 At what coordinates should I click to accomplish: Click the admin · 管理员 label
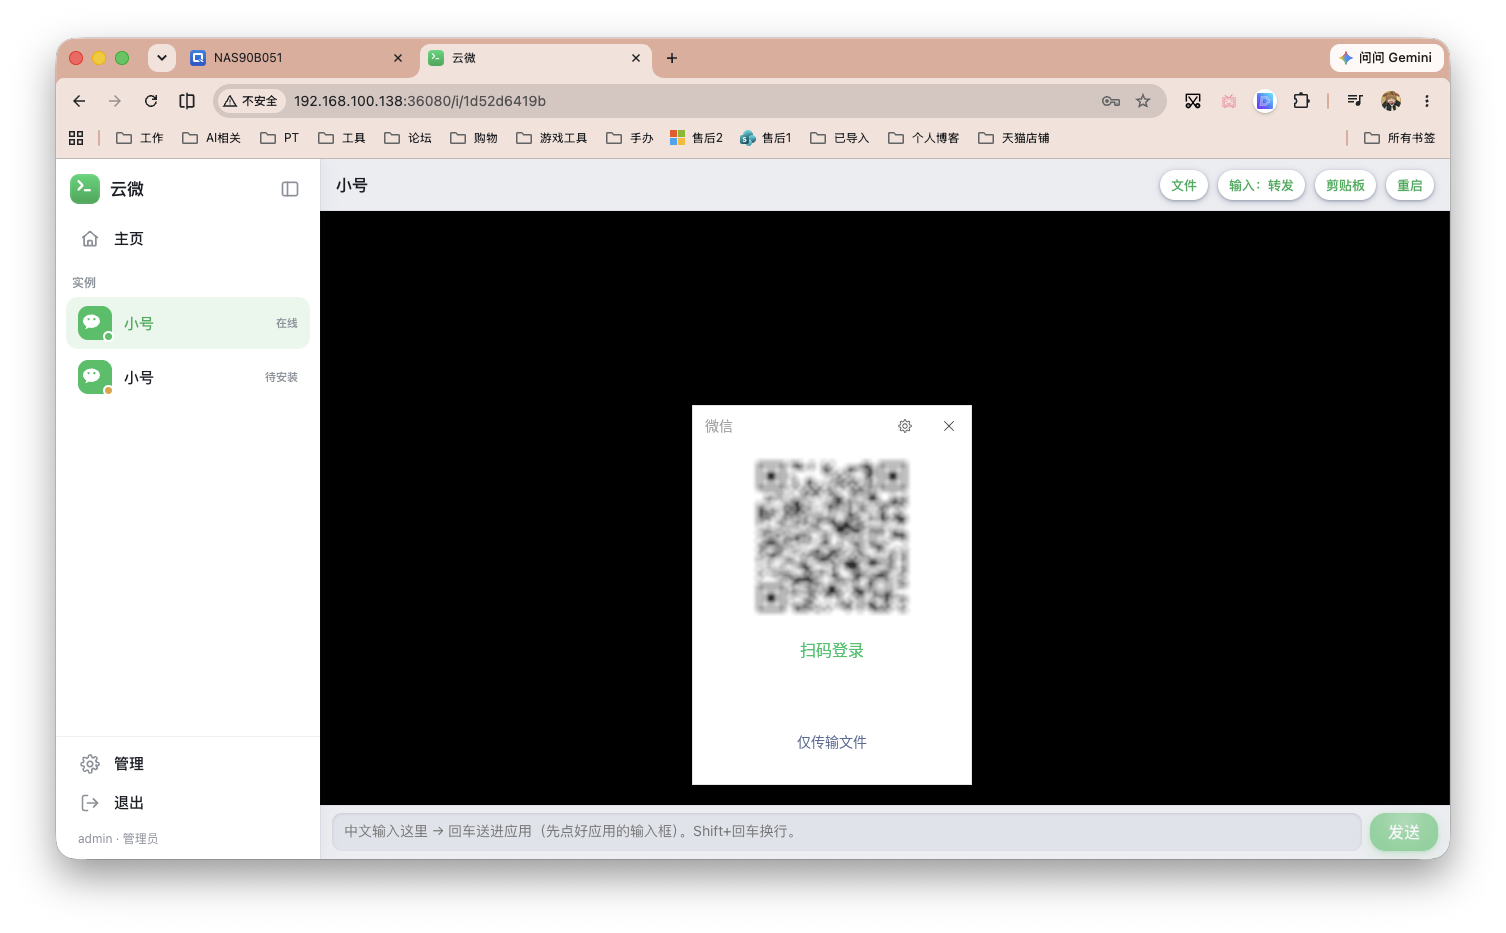pos(118,839)
